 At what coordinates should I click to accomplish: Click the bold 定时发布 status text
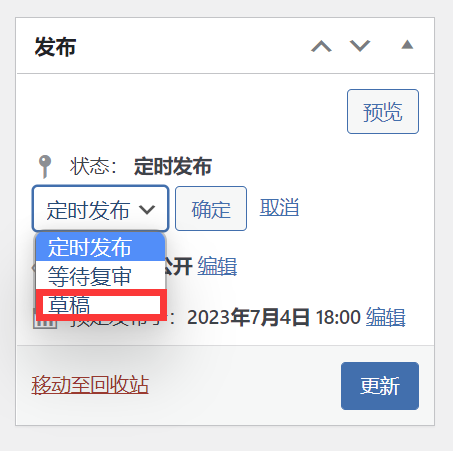pos(173,166)
